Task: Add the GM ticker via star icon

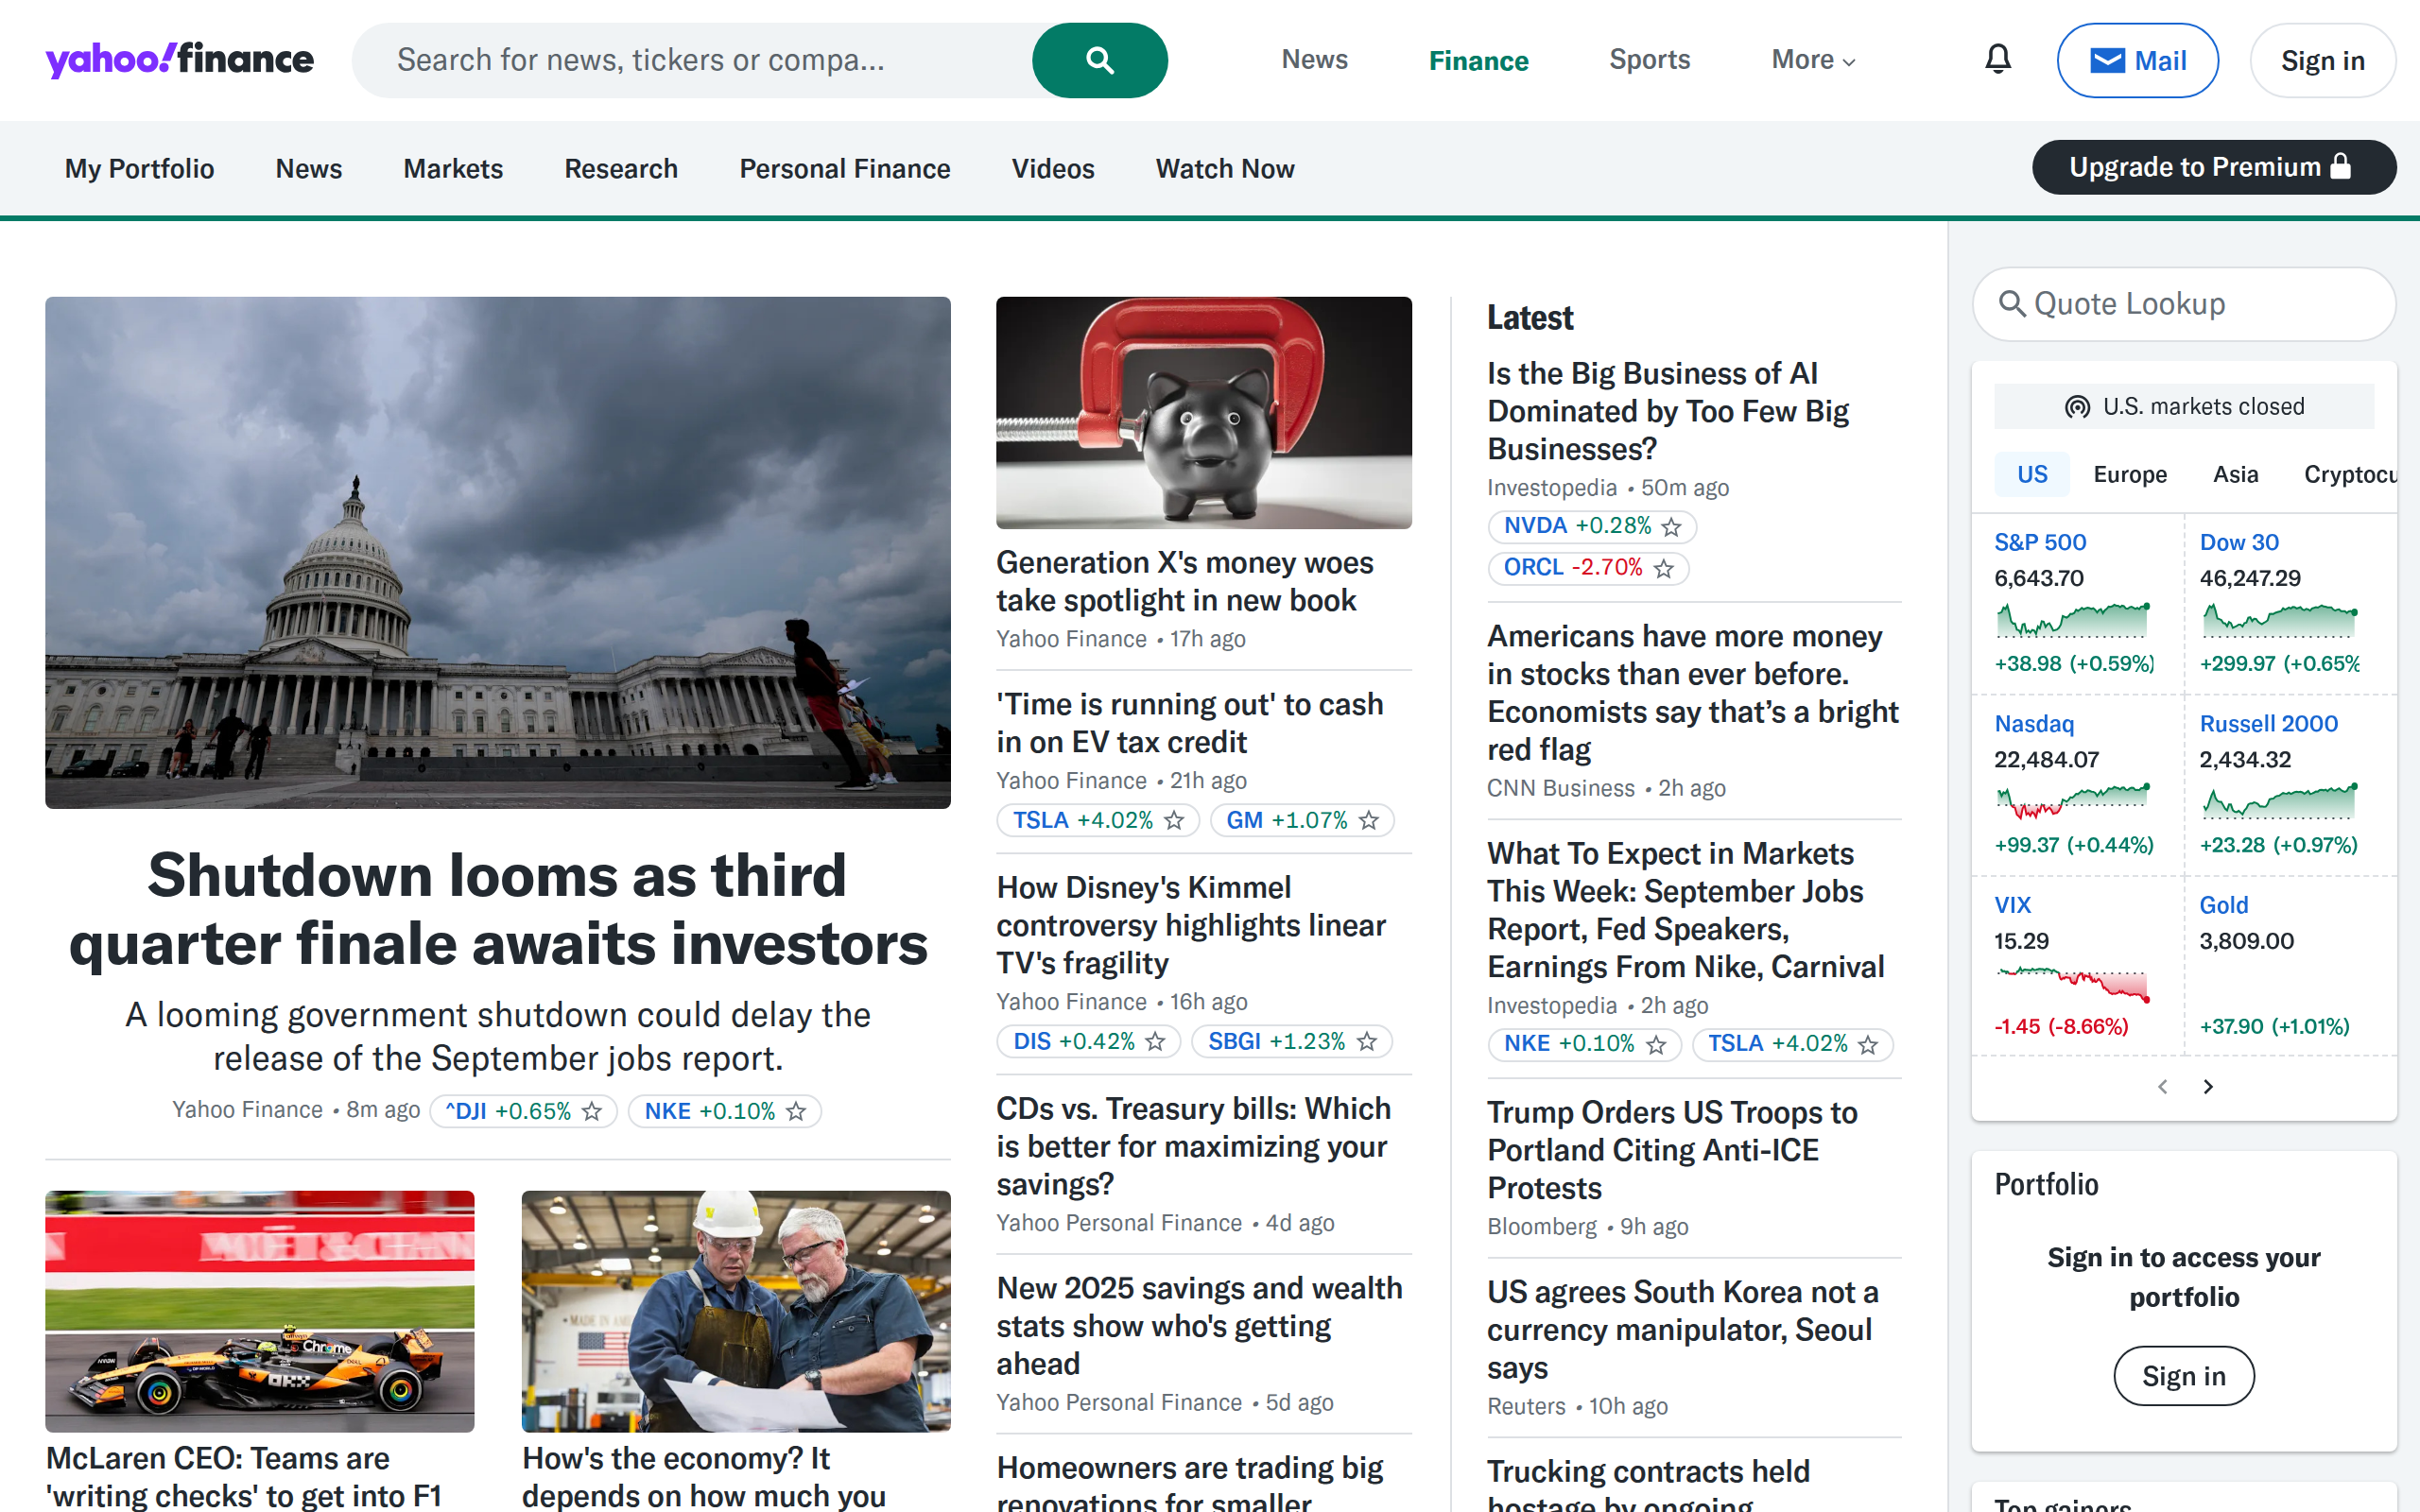Action: [1369, 821]
